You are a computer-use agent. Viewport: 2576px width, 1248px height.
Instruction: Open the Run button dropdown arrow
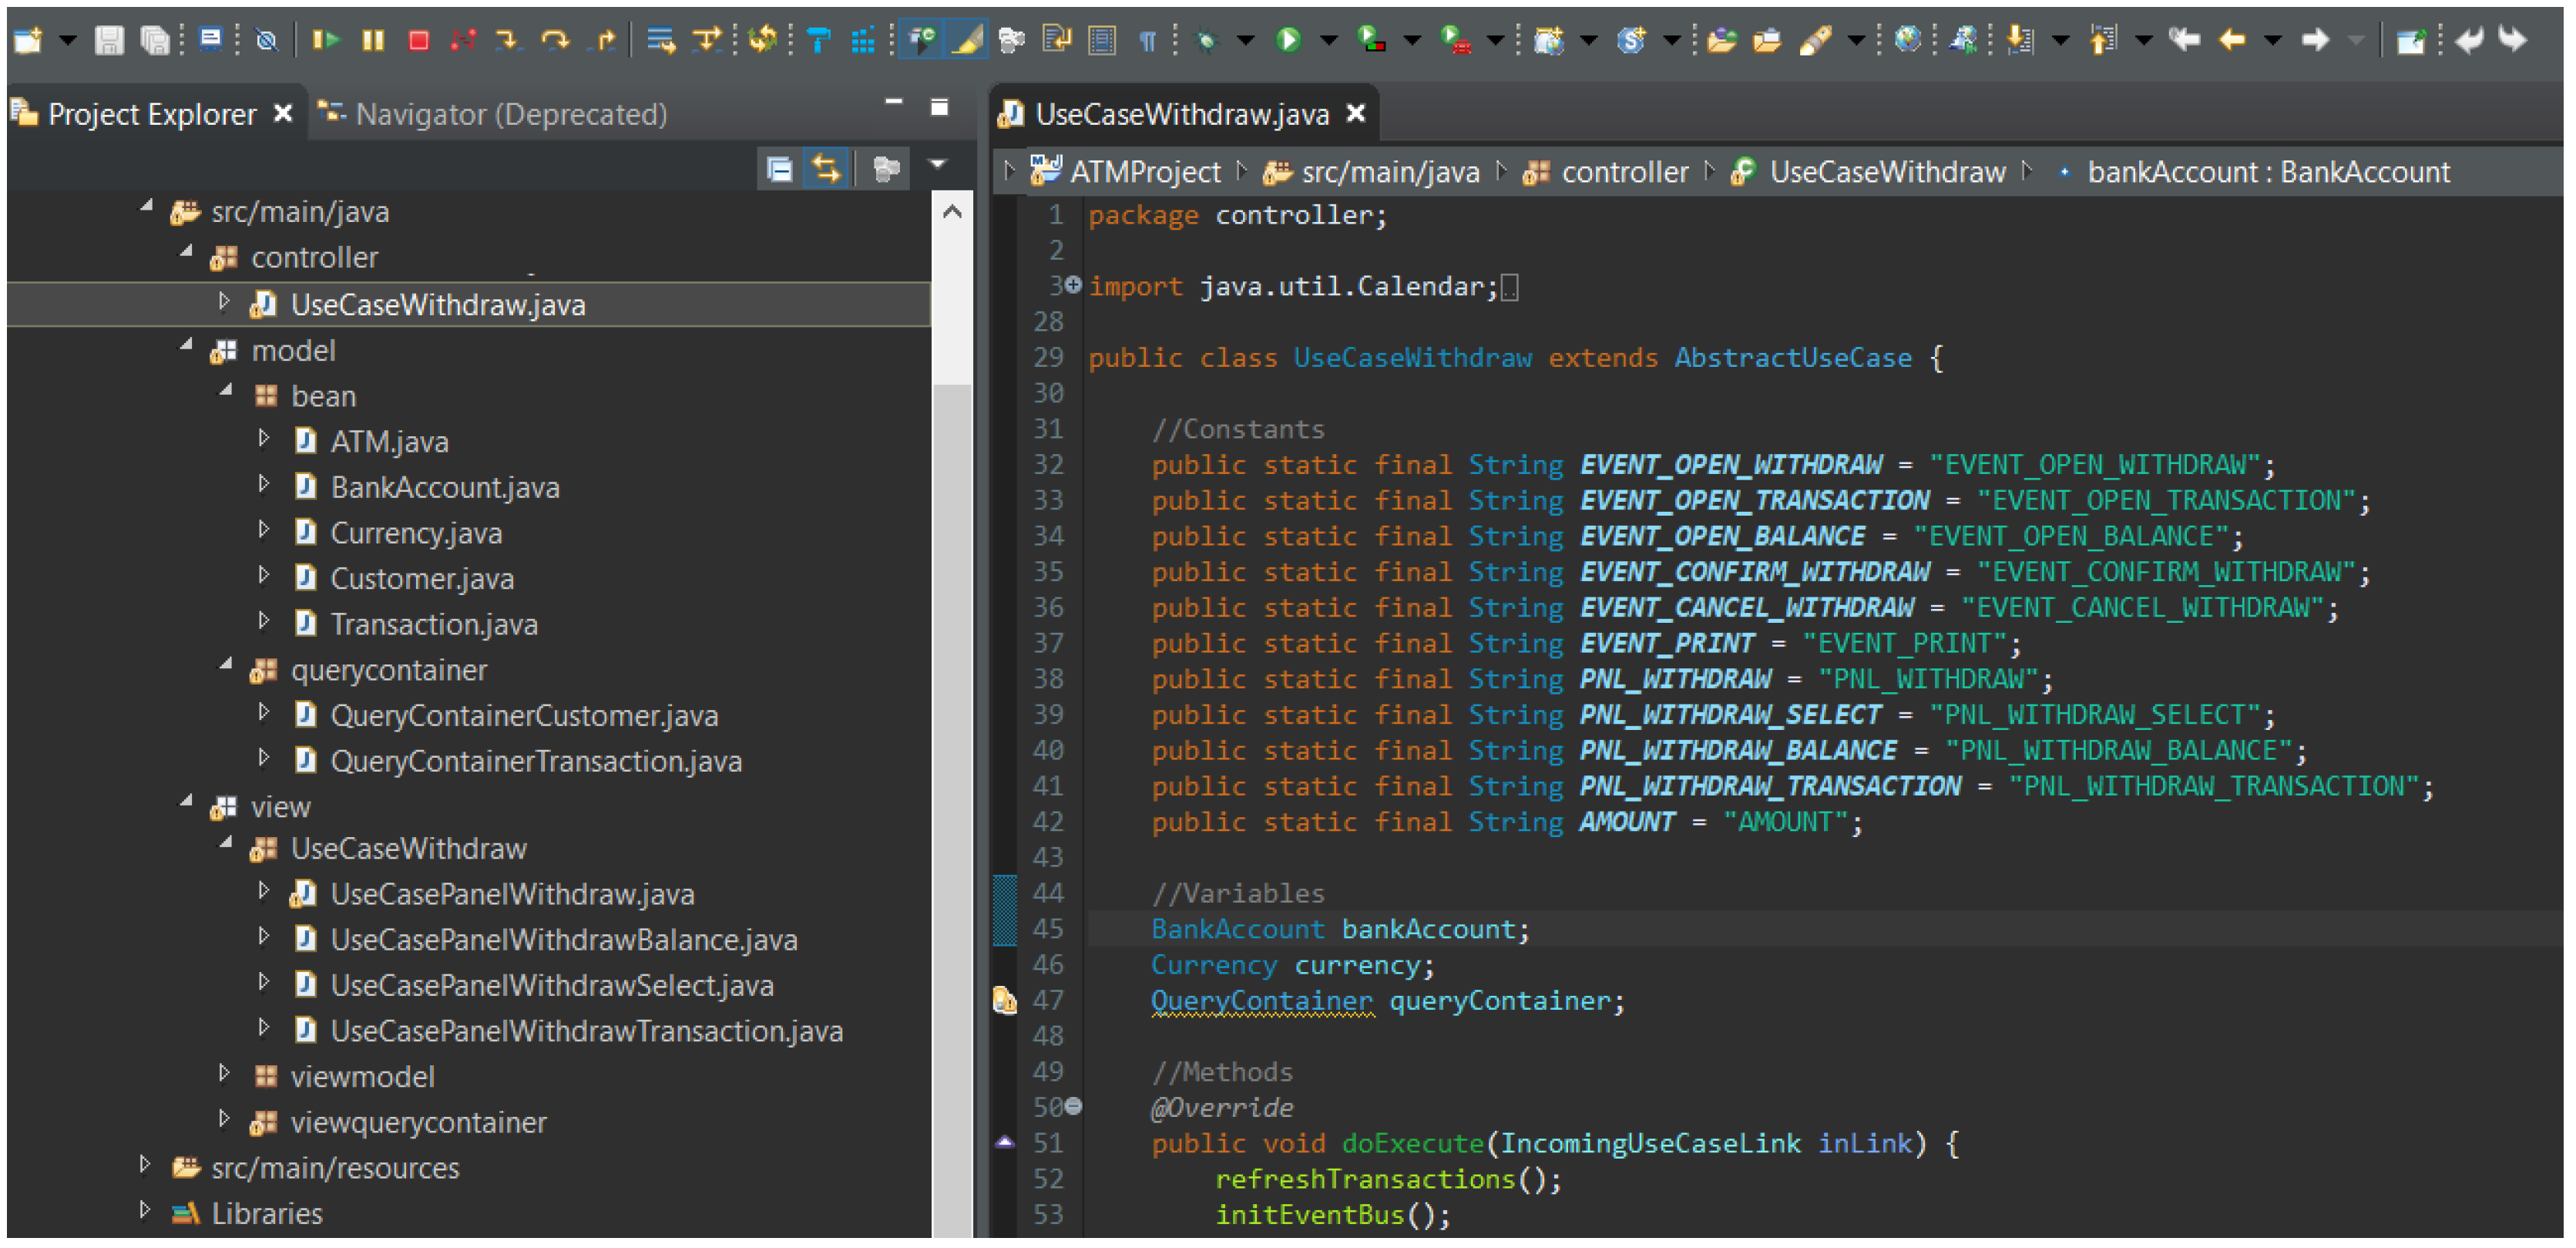point(1329,40)
